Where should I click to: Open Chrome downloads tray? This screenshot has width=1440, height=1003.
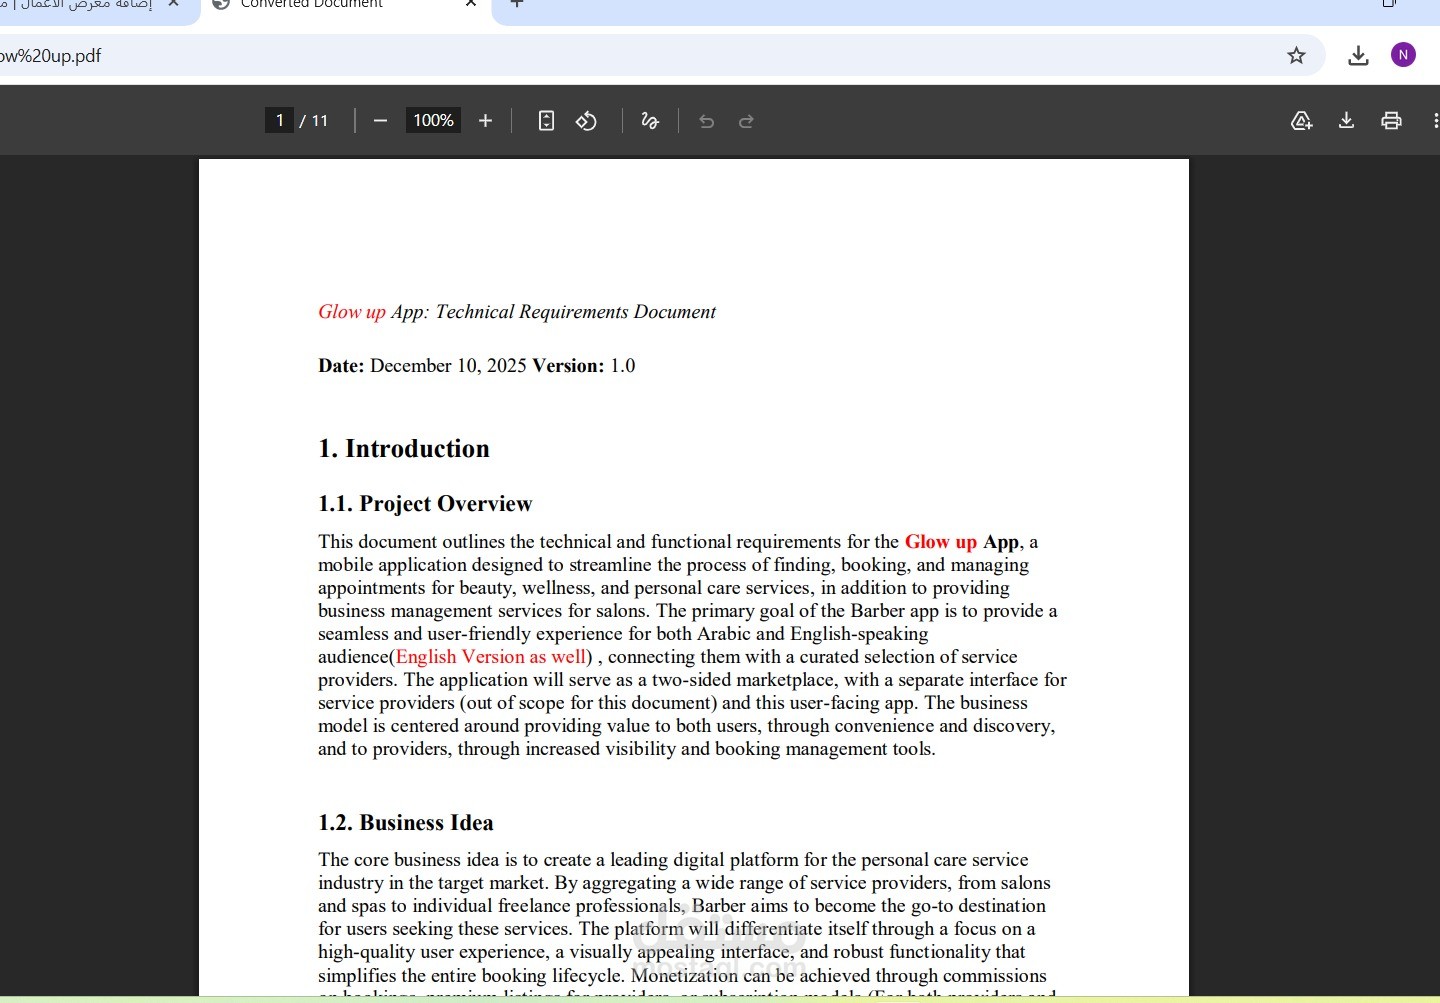coord(1358,56)
